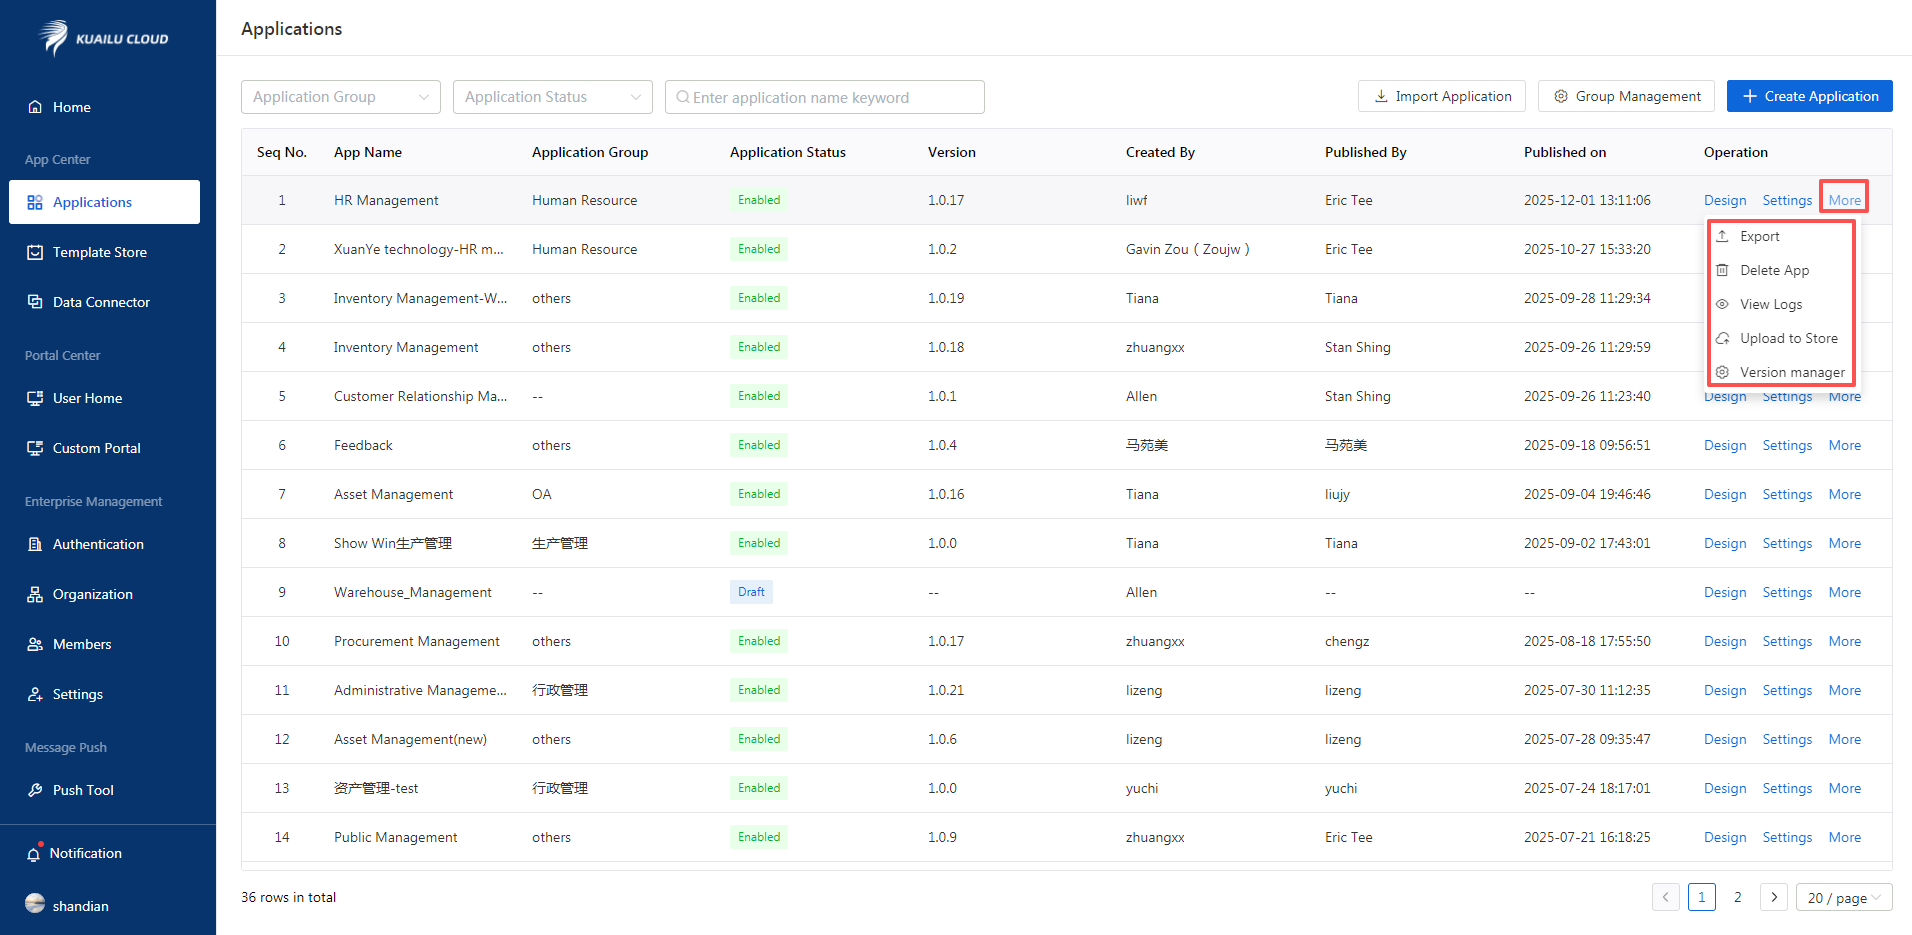The height and width of the screenshot is (935, 1912).
Task: Select Export from the More menu
Action: [1759, 237]
